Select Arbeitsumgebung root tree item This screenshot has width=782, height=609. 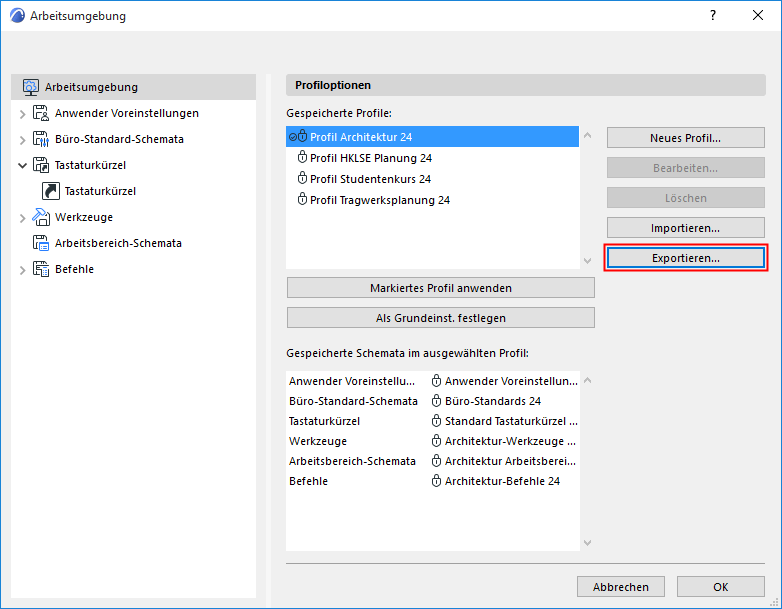pos(134,87)
